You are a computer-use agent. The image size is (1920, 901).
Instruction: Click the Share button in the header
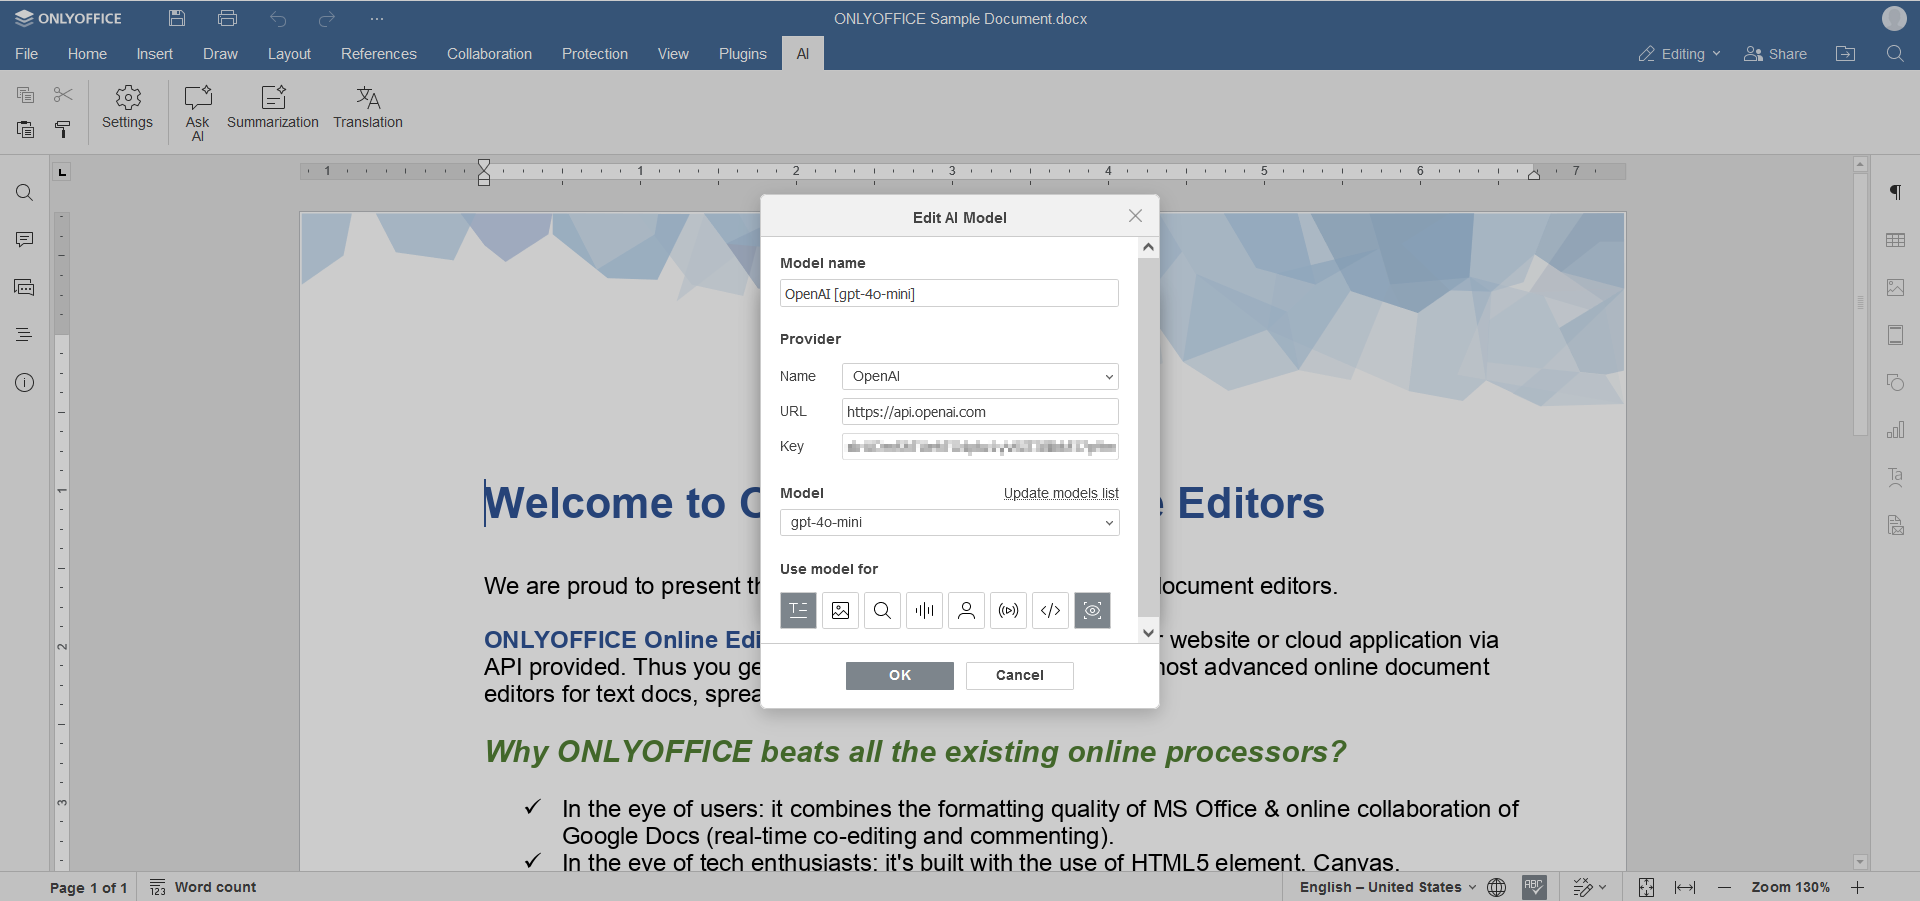click(1775, 54)
